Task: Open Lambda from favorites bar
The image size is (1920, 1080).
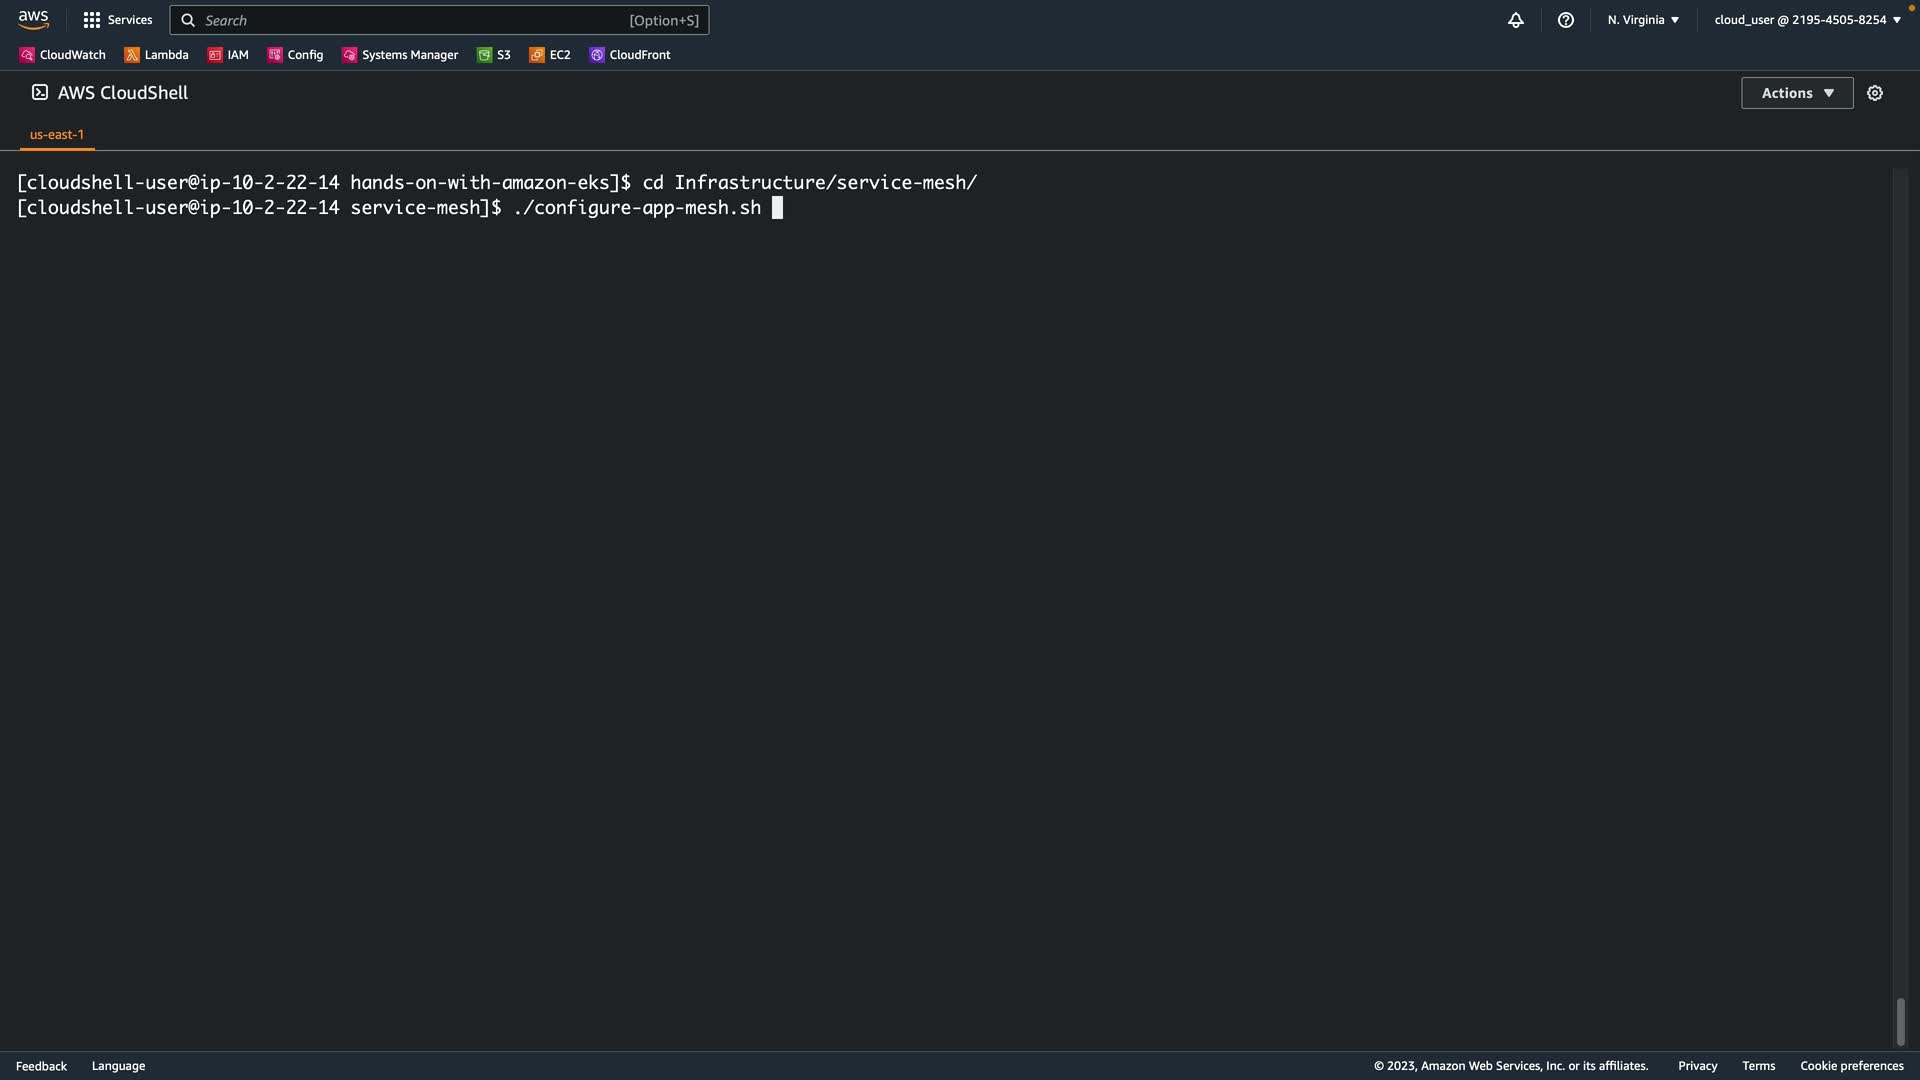Action: coord(156,55)
